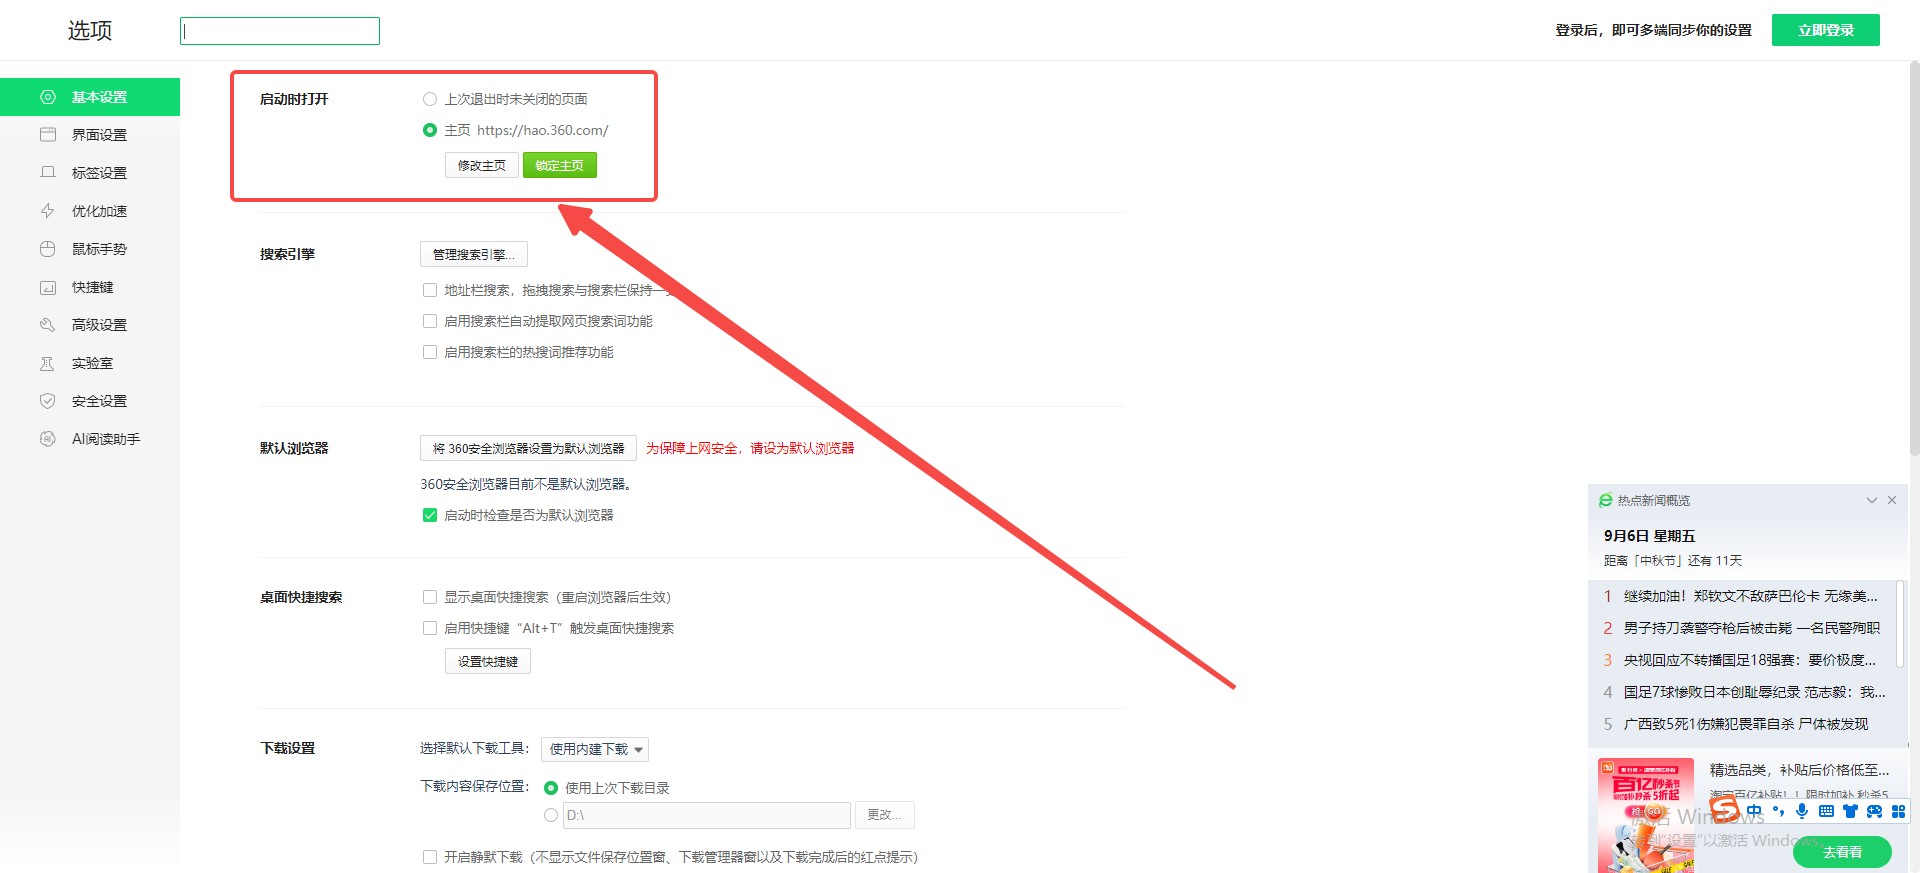
Task: Open the IME soft keyboard icon
Action: [x=1826, y=811]
